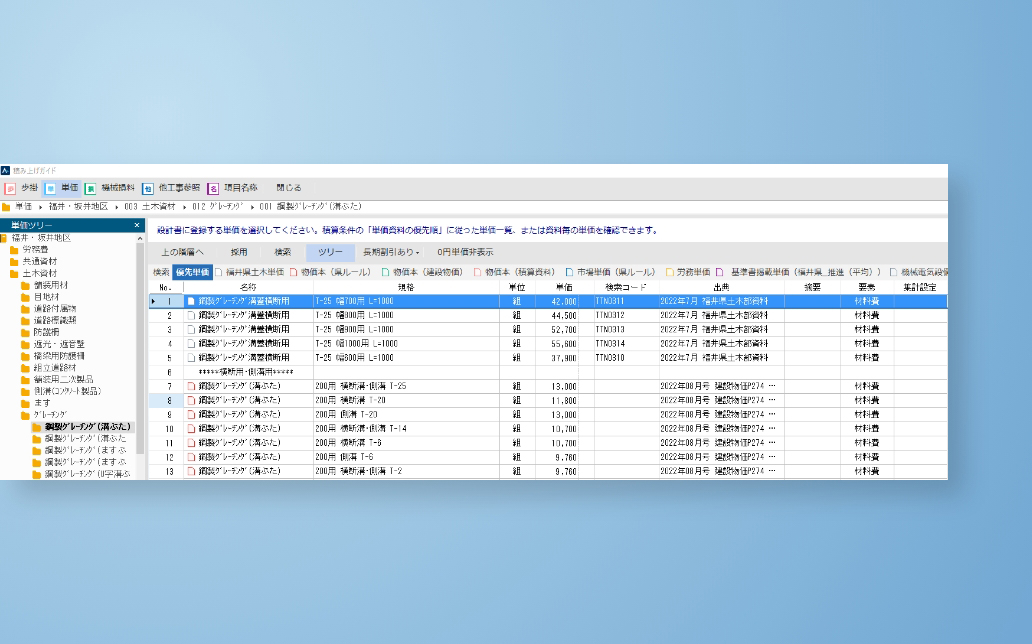Toggle the ツリー view button
Image resolution: width=1032 pixels, height=644 pixels.
330,252
